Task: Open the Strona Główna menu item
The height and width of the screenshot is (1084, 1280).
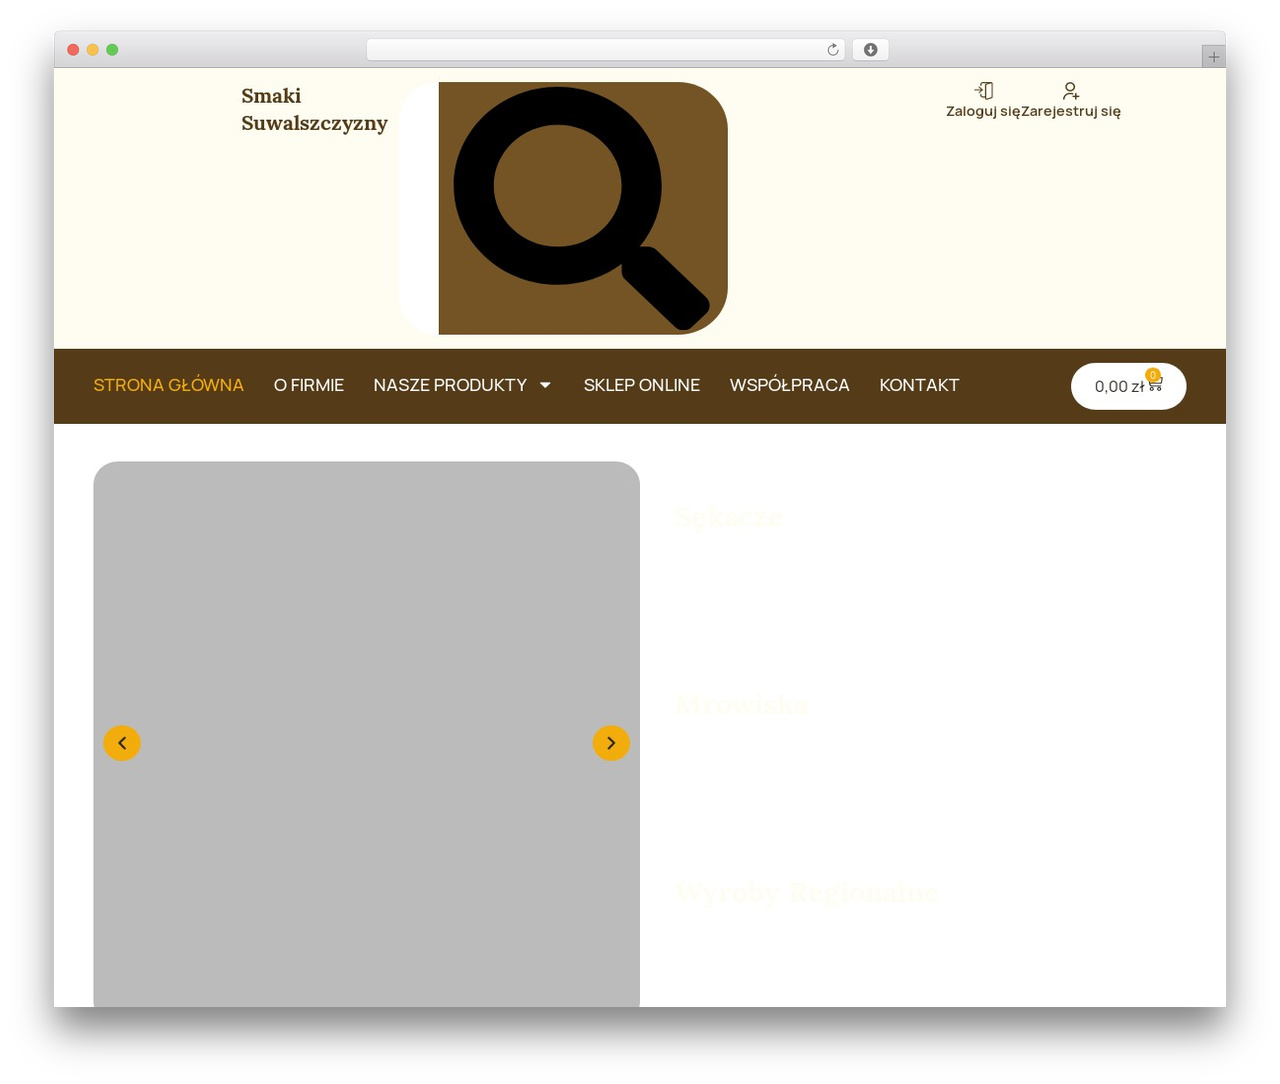Action: 169,385
